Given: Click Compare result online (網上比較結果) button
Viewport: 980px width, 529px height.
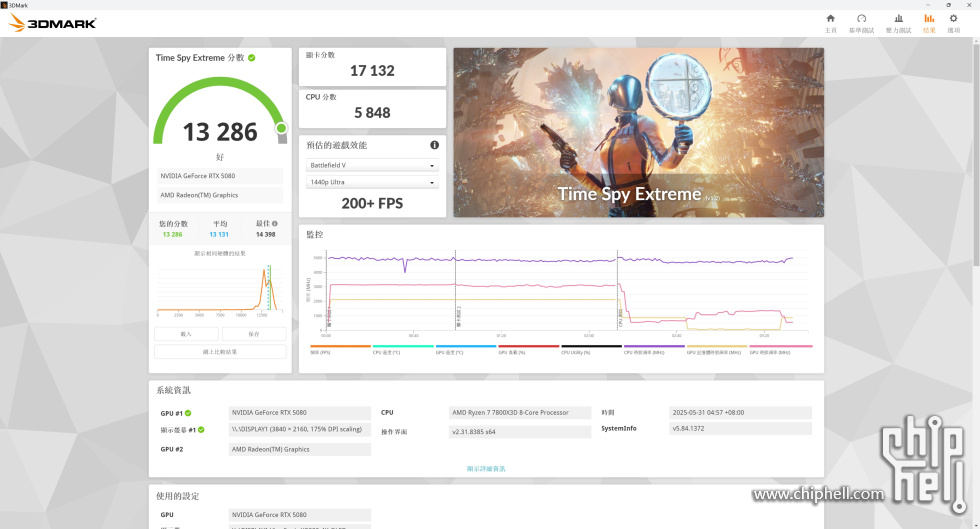Looking at the screenshot, I should (x=220, y=351).
